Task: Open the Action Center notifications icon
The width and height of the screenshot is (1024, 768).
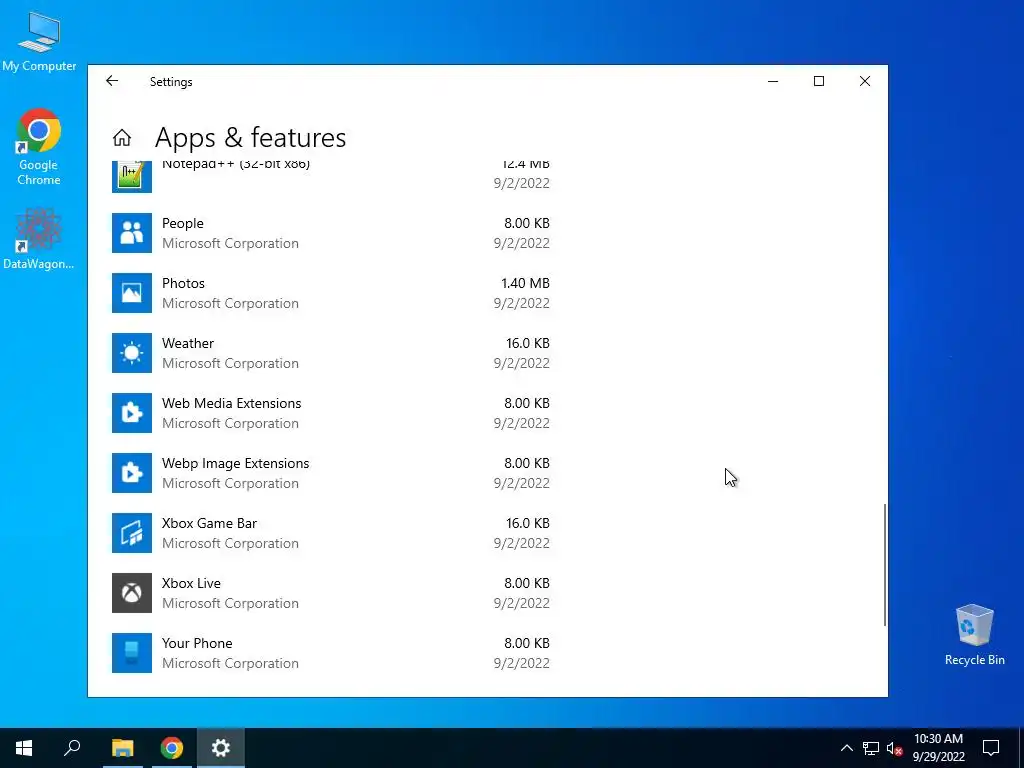Action: pos(991,748)
